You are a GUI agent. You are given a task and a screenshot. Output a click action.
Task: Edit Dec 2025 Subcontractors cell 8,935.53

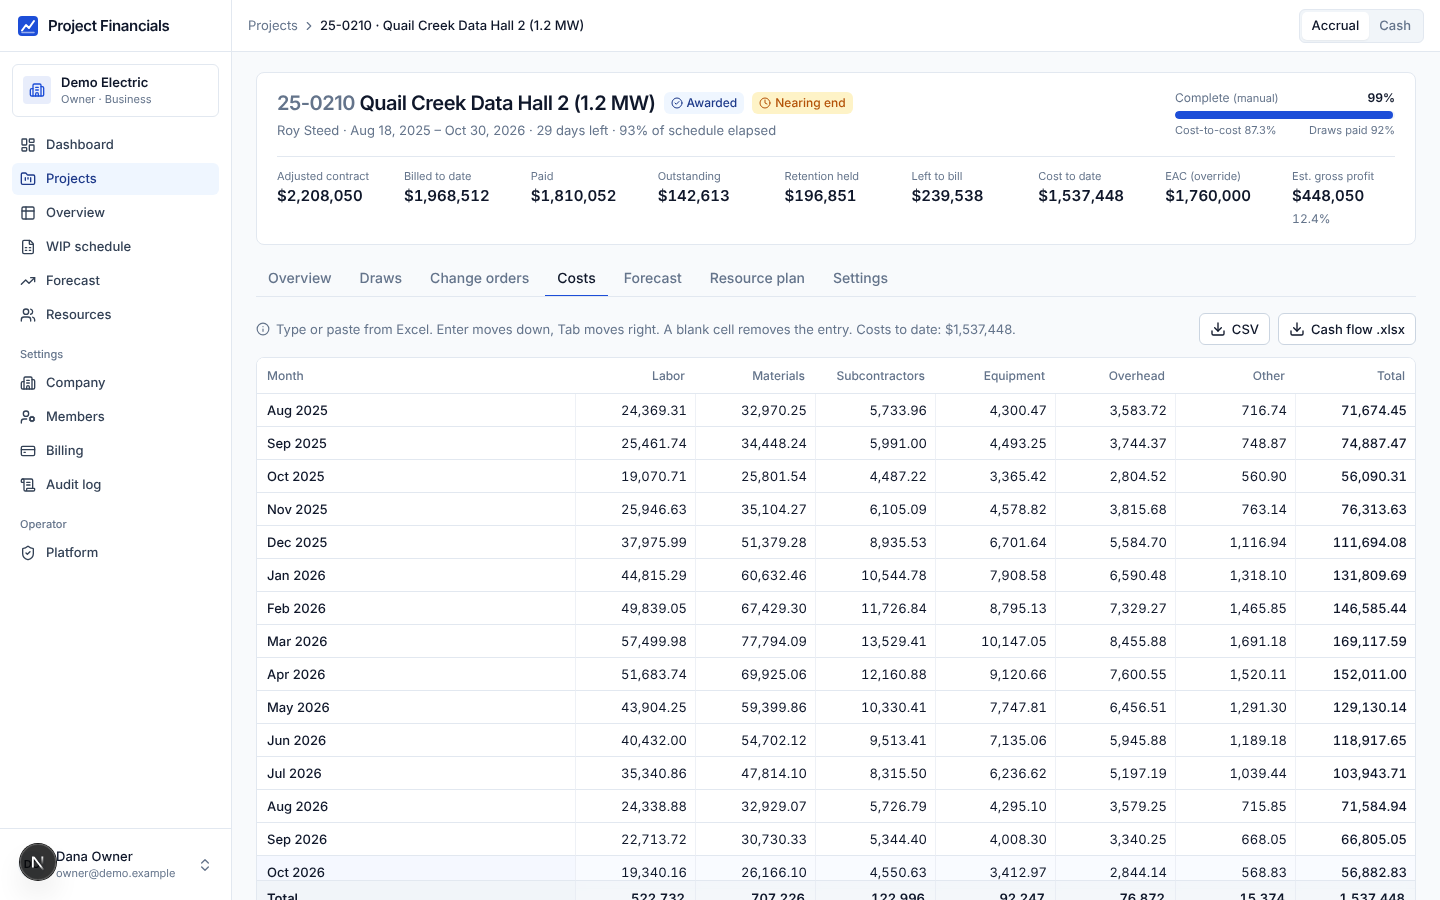pos(875,542)
